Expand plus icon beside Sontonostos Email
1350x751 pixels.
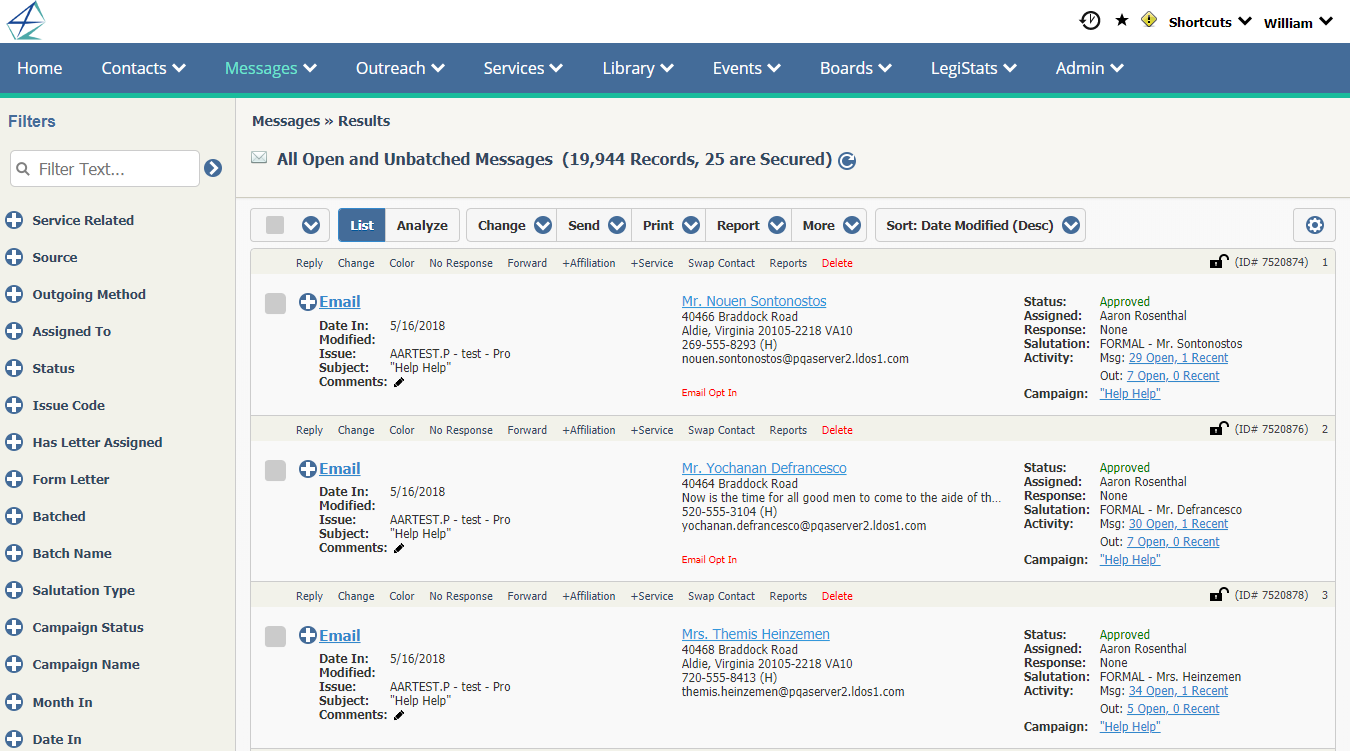[x=308, y=302]
